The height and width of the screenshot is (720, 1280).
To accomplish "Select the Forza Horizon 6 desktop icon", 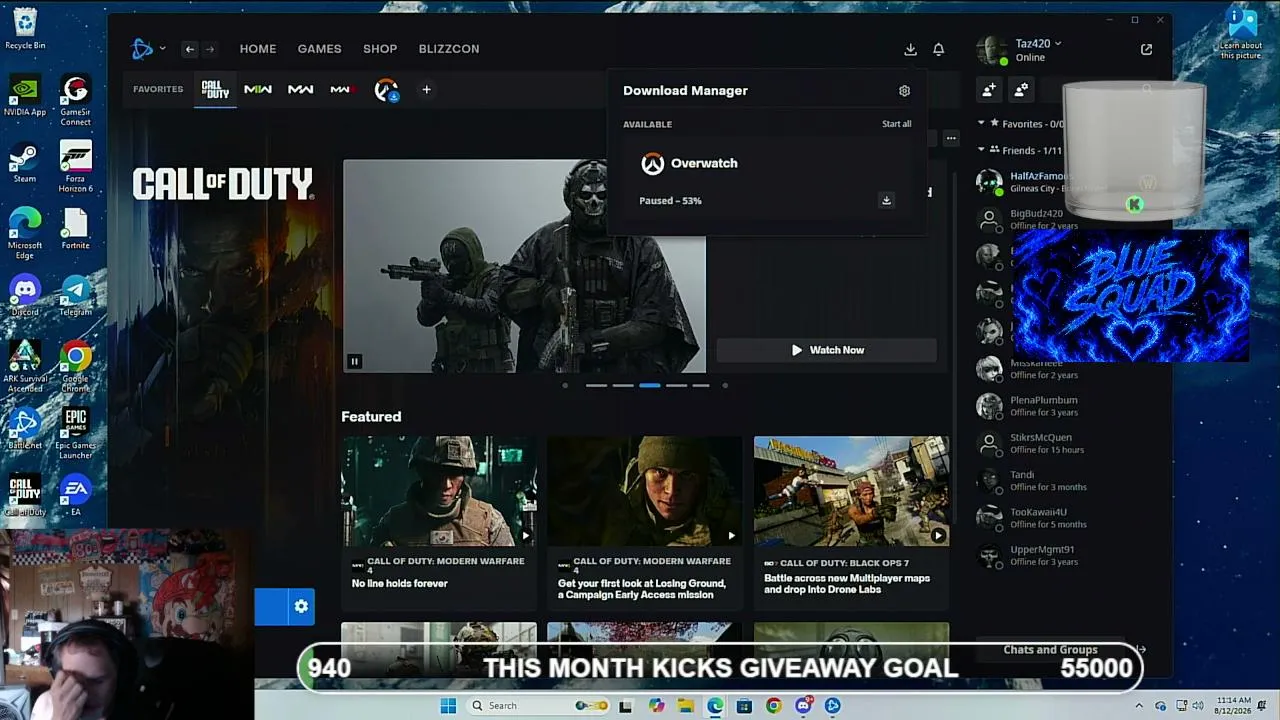I will point(76,167).
